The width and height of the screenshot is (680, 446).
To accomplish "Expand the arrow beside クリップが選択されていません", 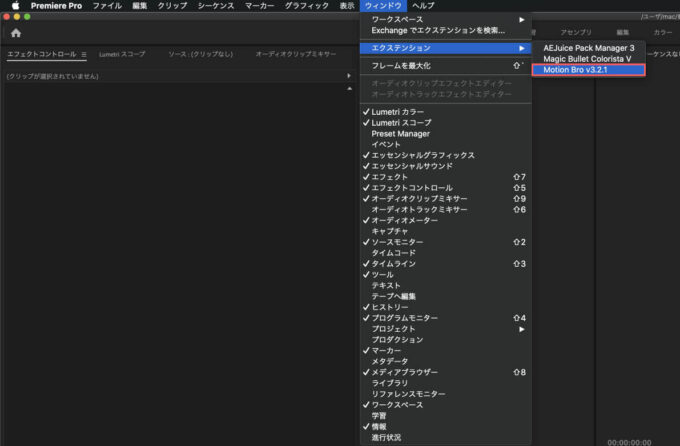I will pos(349,76).
